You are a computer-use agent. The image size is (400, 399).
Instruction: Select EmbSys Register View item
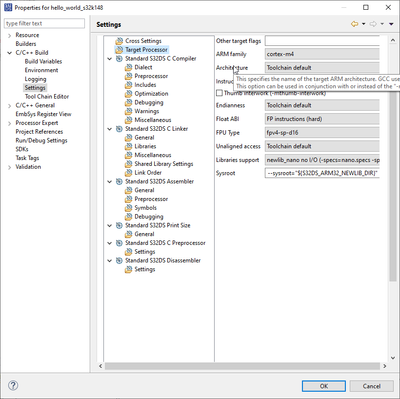click(x=43, y=114)
